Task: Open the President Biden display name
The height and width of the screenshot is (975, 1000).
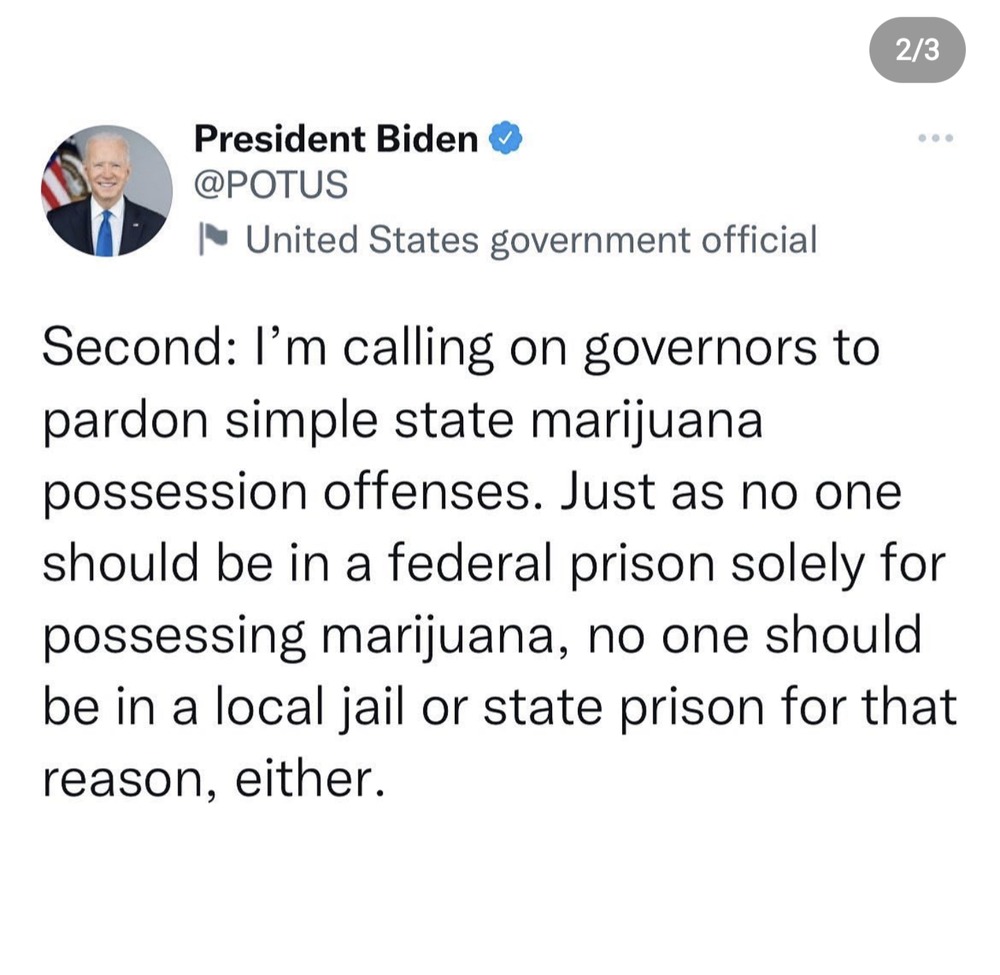Action: pyautogui.click(x=336, y=139)
